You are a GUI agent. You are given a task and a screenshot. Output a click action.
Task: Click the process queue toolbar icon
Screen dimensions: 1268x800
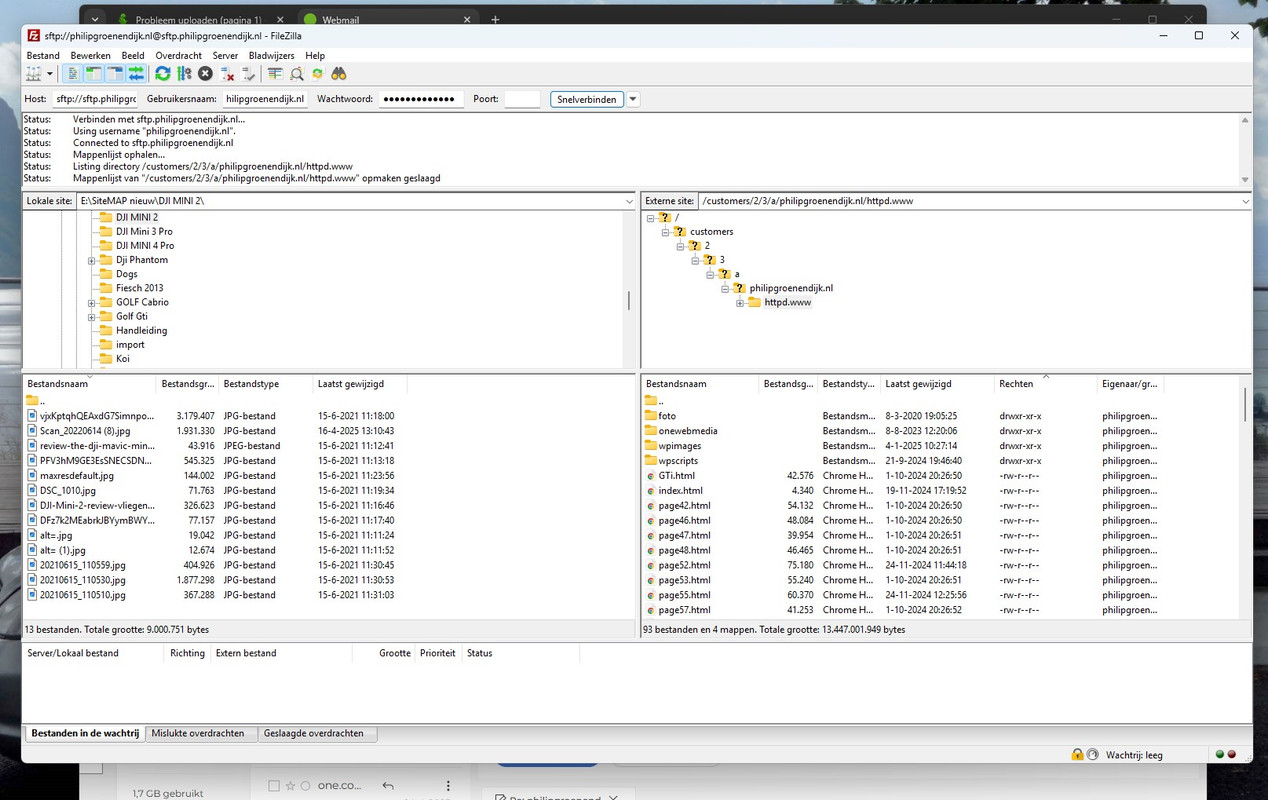click(x=184, y=74)
